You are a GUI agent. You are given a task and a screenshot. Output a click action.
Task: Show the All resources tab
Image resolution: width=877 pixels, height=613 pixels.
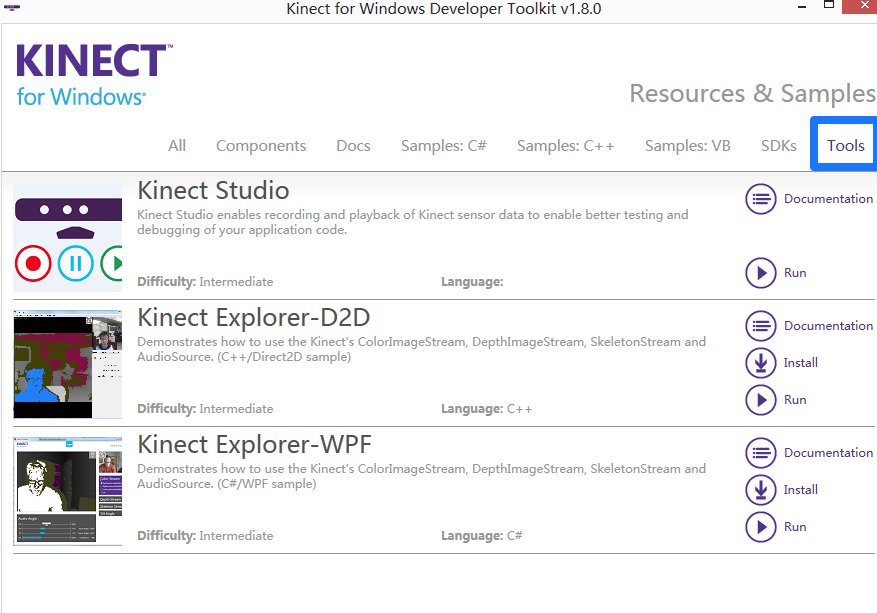[177, 146]
